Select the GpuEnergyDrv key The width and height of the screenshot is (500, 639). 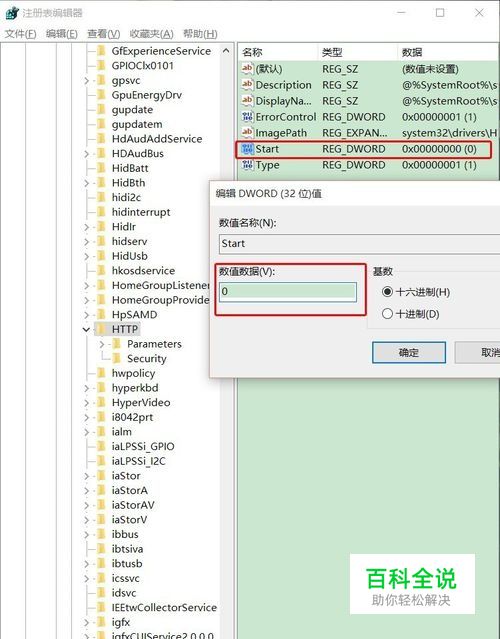pyautogui.click(x=147, y=95)
